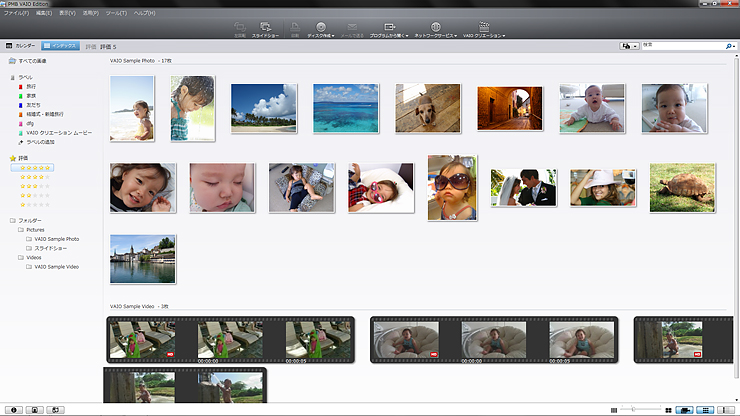Viewport: 740px width, 416px height.
Task: Open the Network Services (ネットワークサービス) globe icon
Action: [435, 29]
